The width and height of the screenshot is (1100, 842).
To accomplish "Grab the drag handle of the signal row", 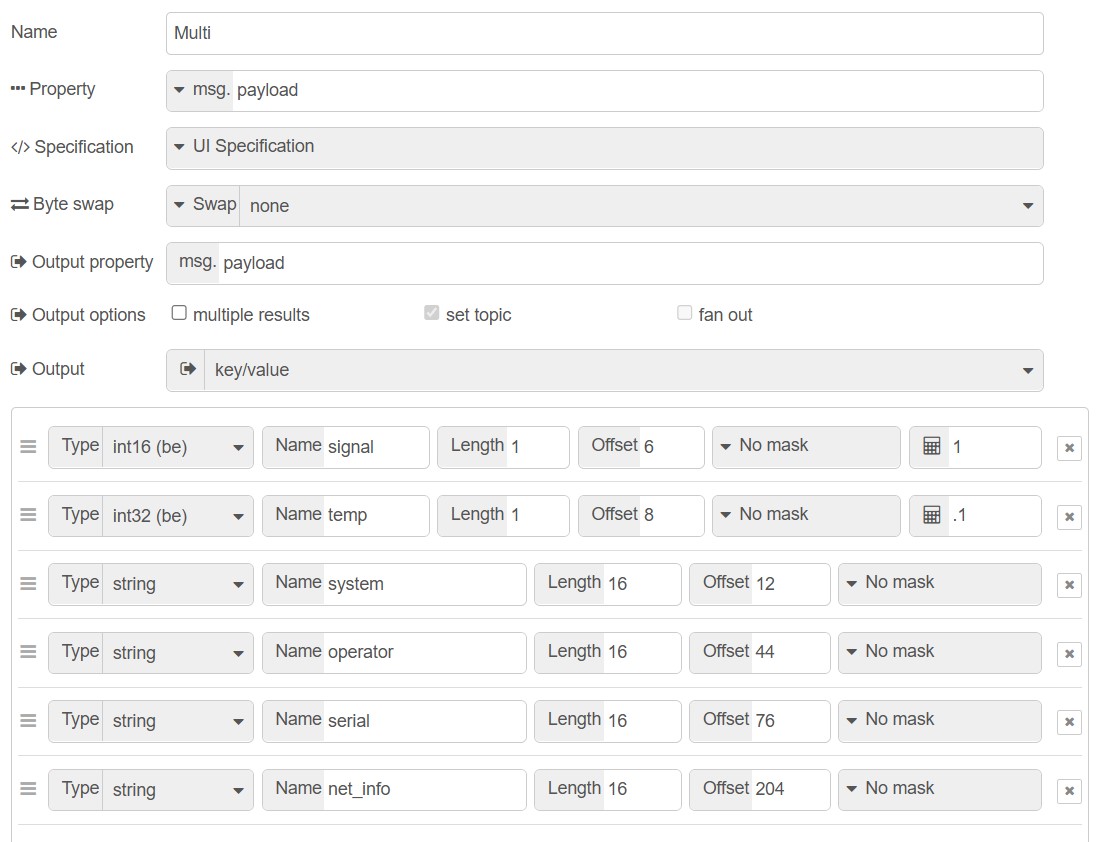I will (x=28, y=447).
